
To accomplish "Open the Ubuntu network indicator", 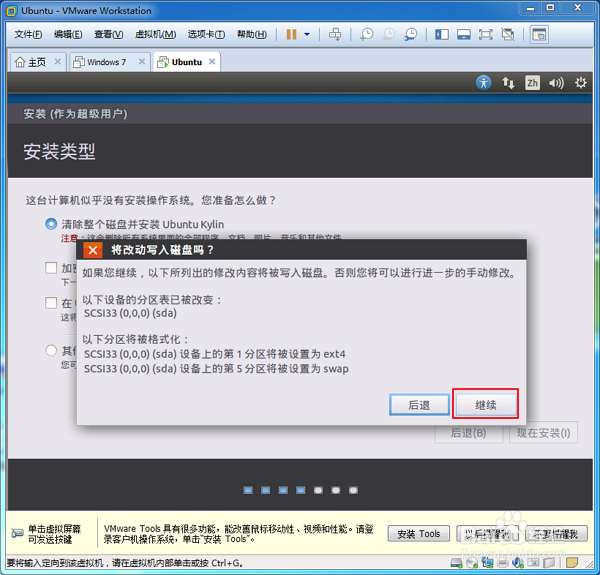I will (508, 83).
